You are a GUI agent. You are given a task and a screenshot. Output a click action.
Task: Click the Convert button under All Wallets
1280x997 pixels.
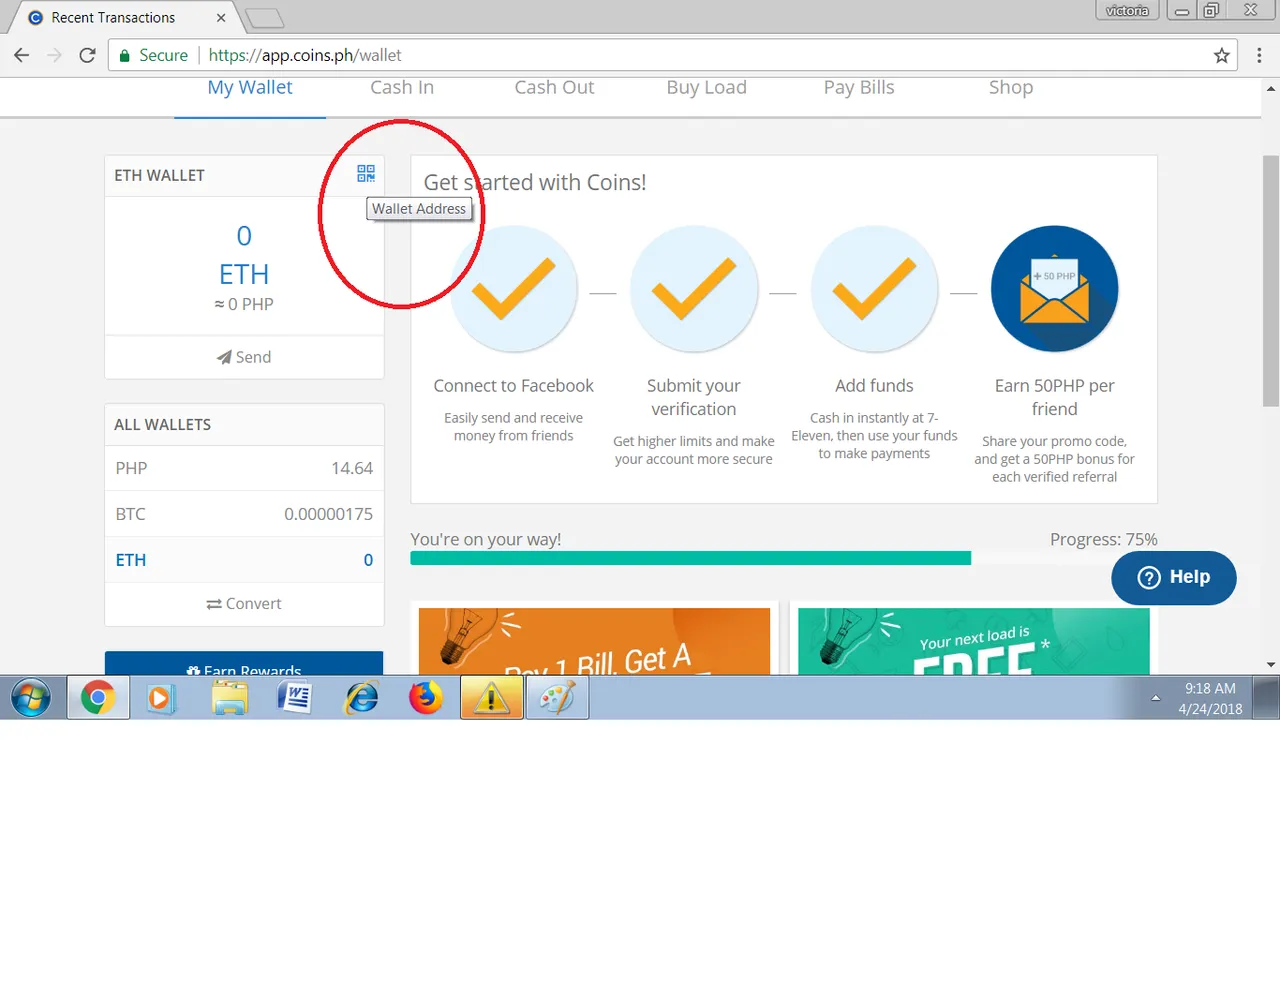(x=244, y=604)
